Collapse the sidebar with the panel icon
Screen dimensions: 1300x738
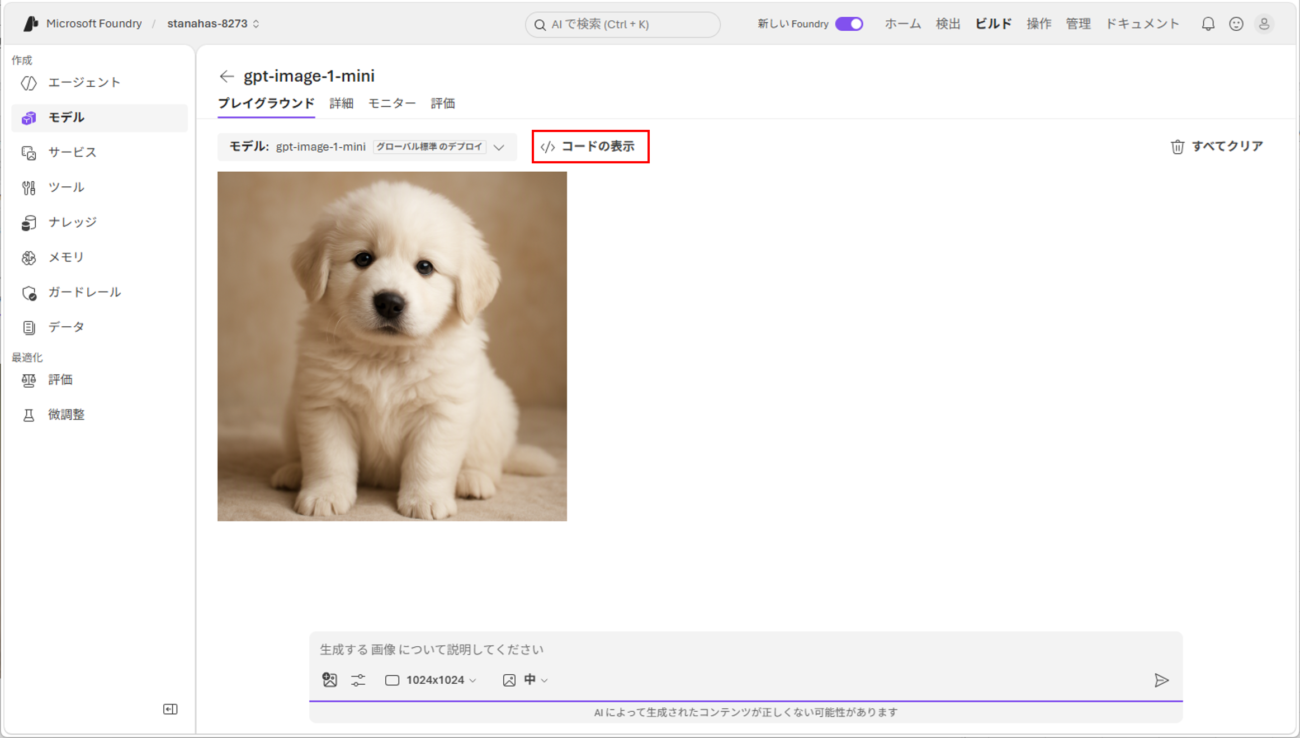[x=170, y=709]
